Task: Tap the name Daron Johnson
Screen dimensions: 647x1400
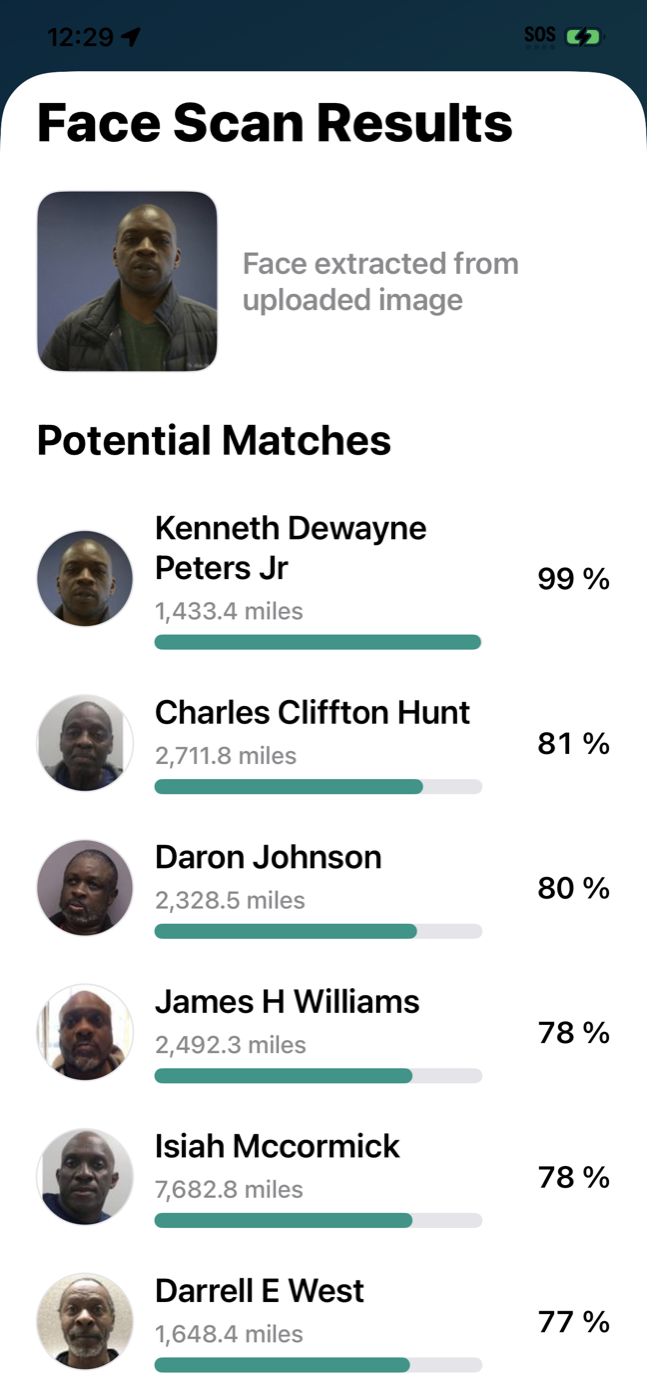Action: tap(267, 857)
